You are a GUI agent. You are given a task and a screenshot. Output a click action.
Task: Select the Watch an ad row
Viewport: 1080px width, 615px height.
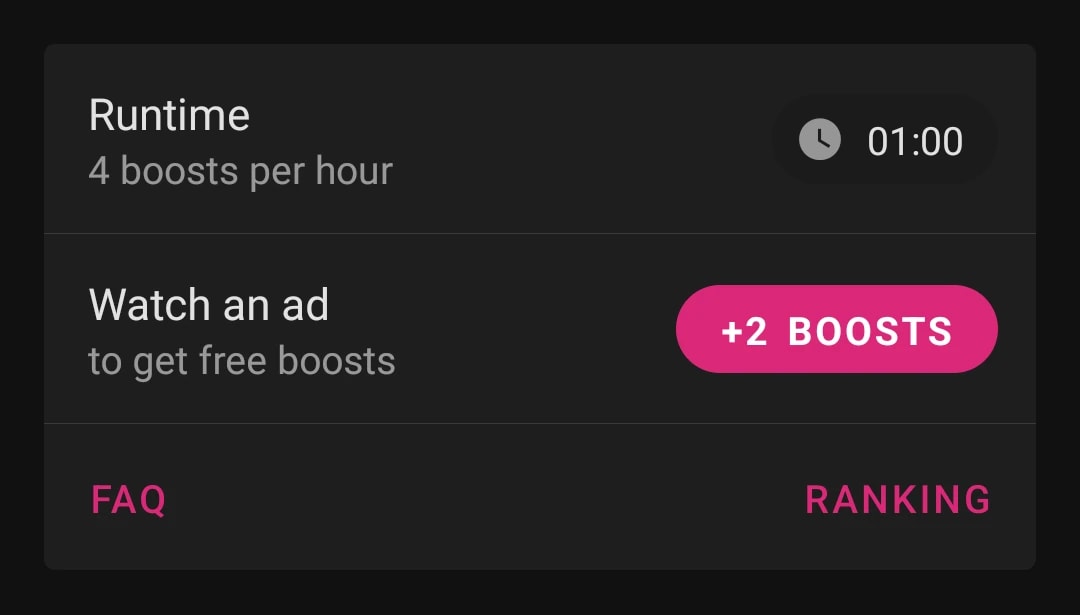(540, 329)
